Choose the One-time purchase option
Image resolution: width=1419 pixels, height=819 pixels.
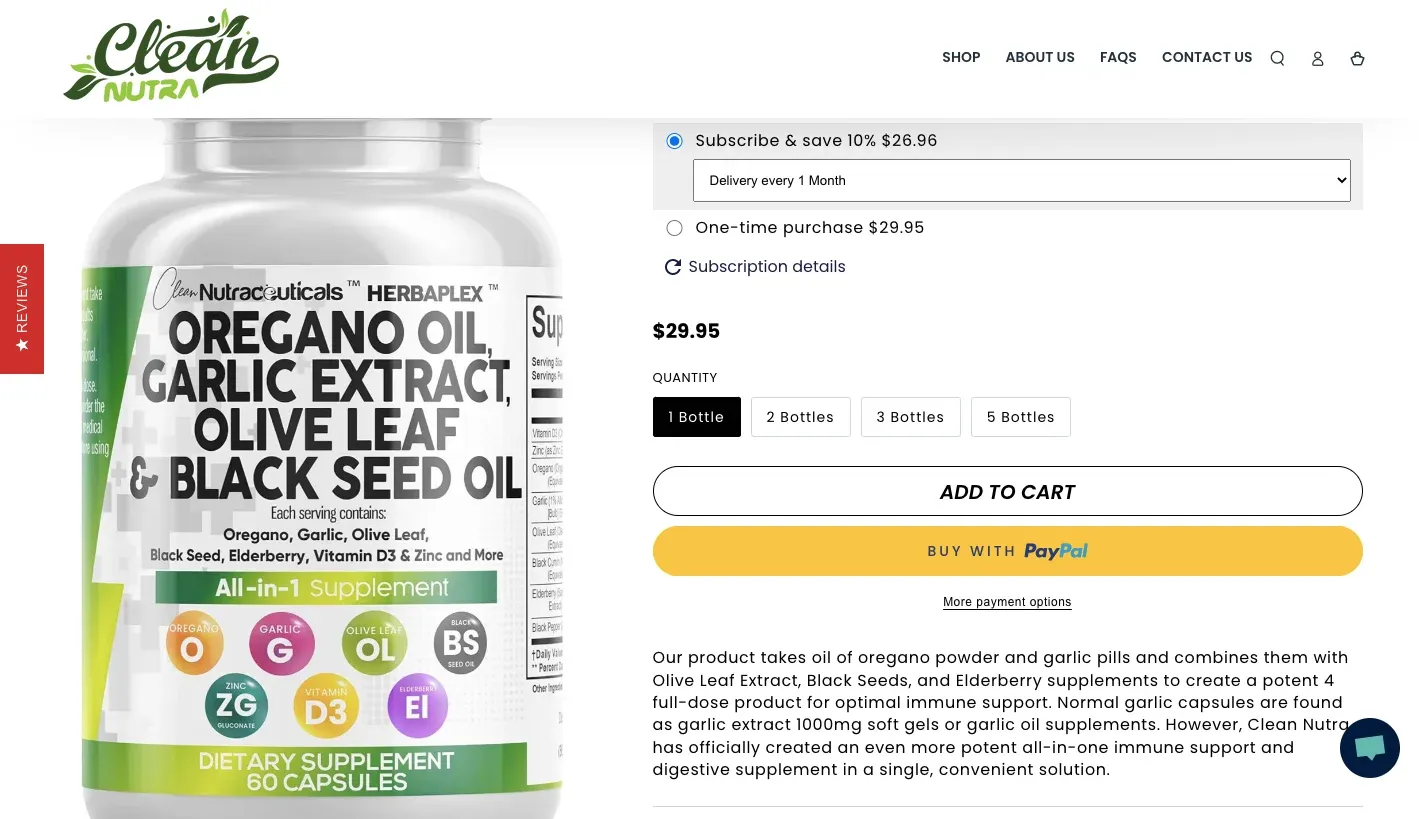pyautogui.click(x=674, y=228)
